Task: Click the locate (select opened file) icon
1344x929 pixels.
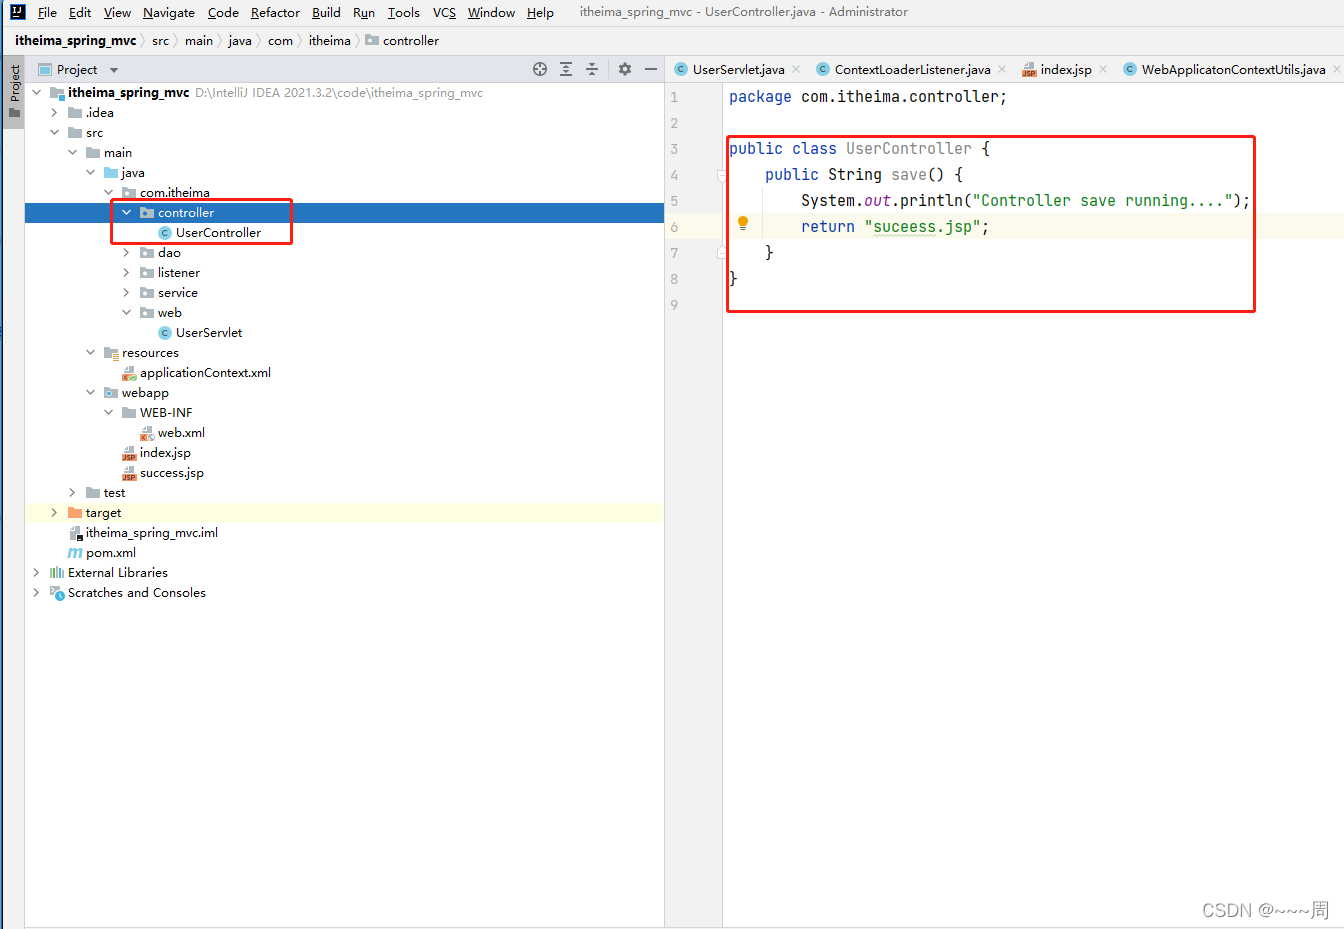Action: pos(540,69)
